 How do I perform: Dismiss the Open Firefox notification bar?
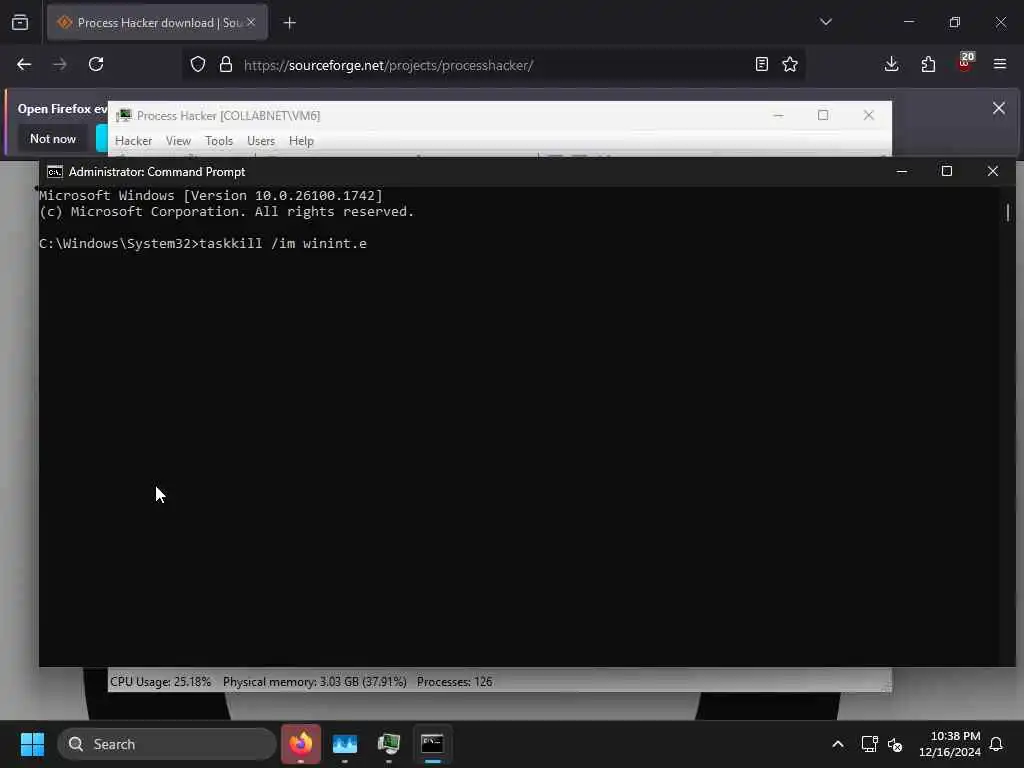coord(999,108)
